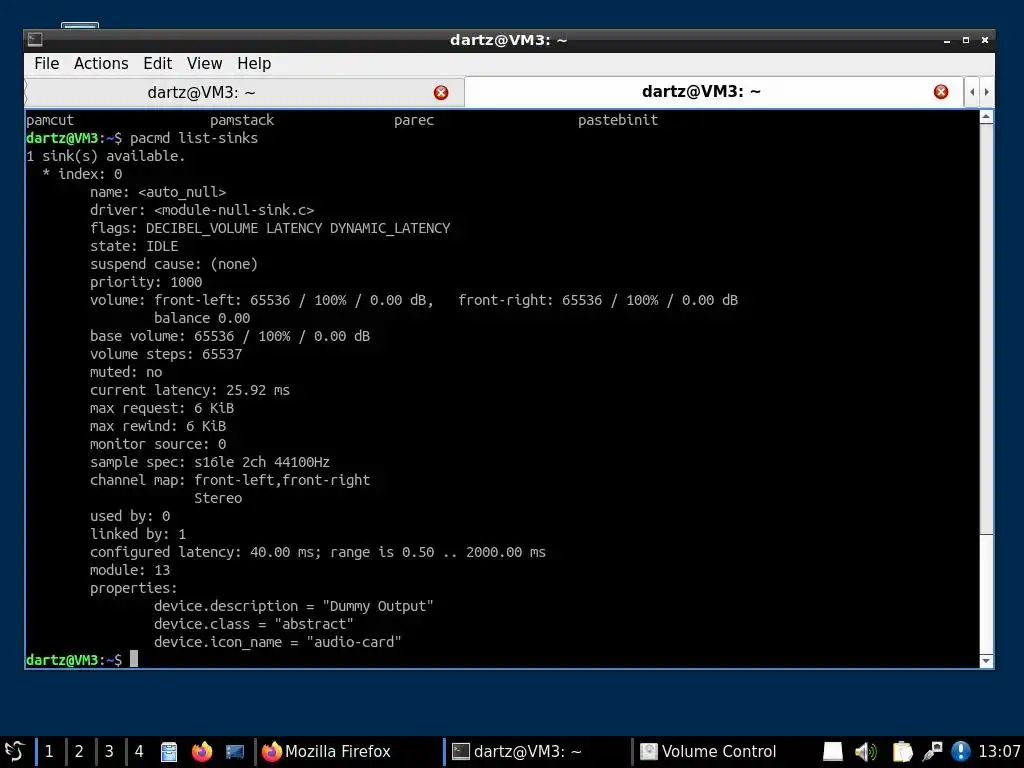Click the white tray icon beside the speaker
The height and width of the screenshot is (768, 1024).
(832, 752)
